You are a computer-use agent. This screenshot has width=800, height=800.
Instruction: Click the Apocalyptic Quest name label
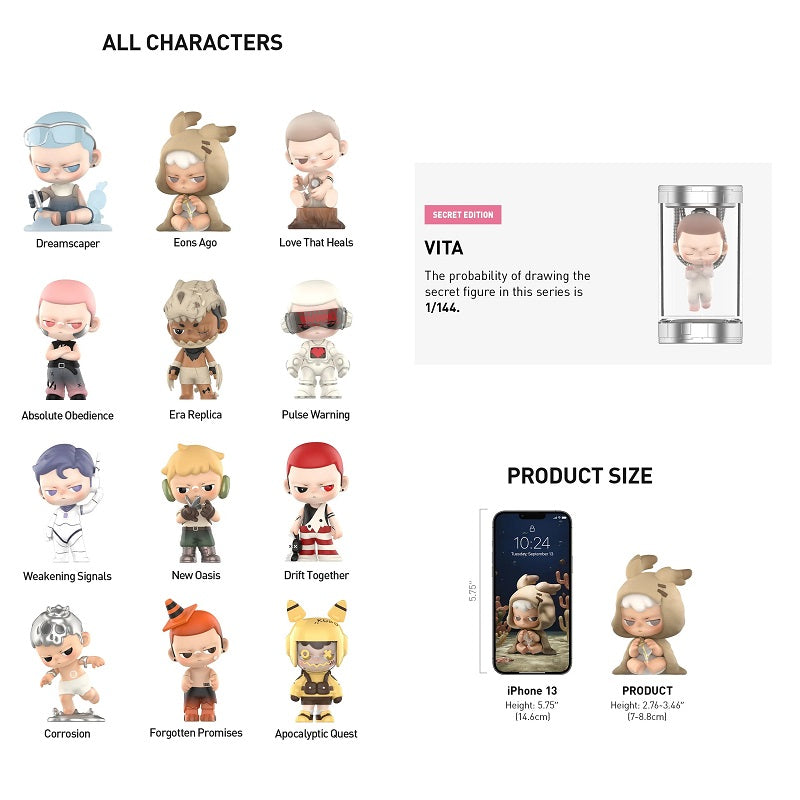[316, 734]
